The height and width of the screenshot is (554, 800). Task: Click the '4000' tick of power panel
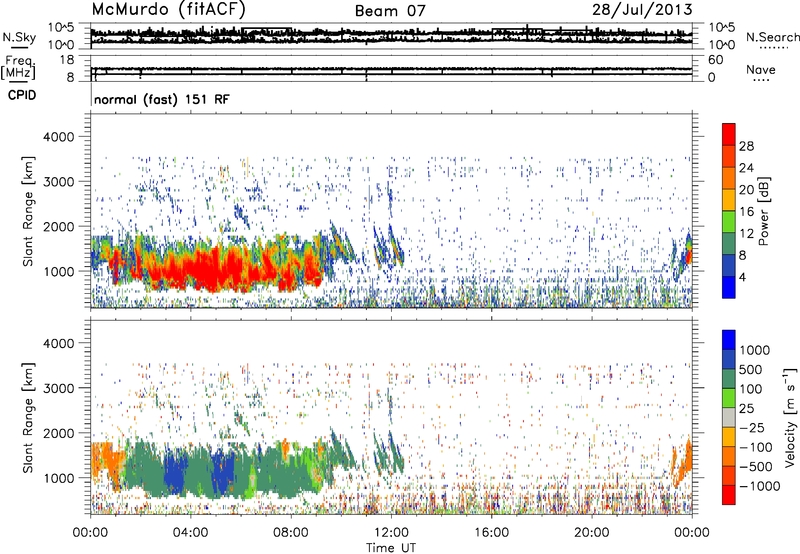(x=59, y=137)
